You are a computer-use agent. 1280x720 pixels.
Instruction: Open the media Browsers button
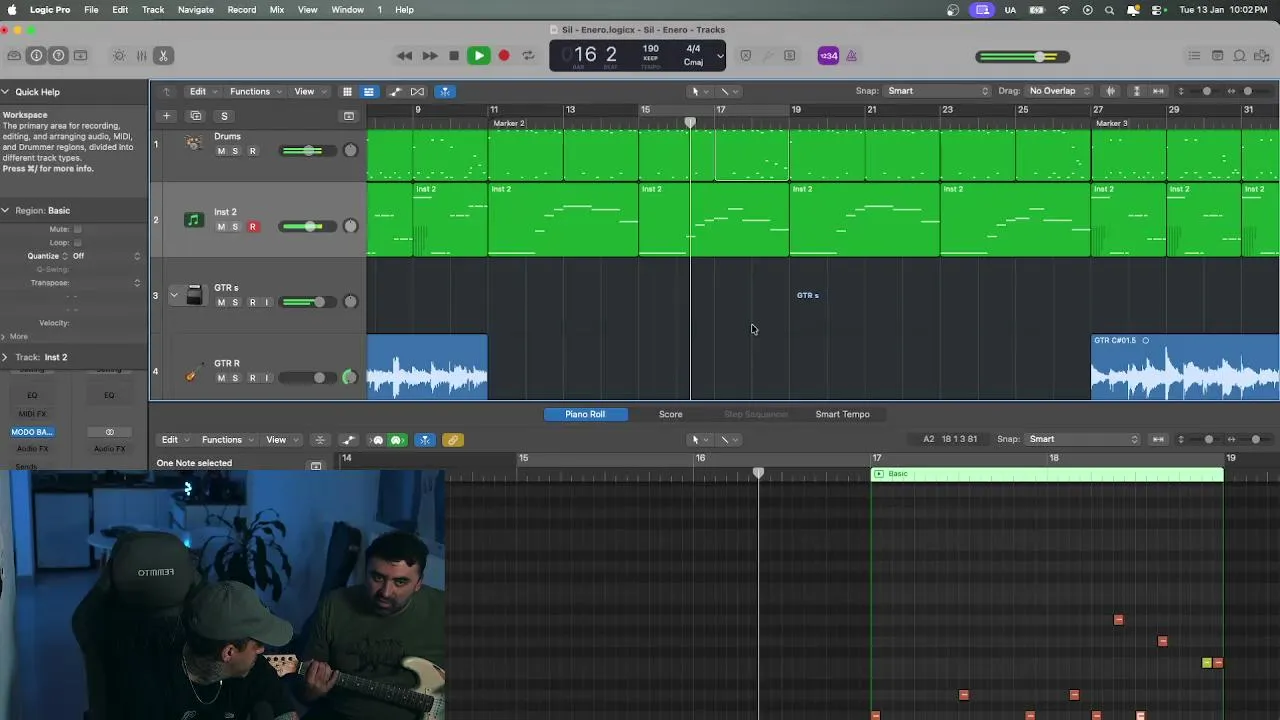1262,56
